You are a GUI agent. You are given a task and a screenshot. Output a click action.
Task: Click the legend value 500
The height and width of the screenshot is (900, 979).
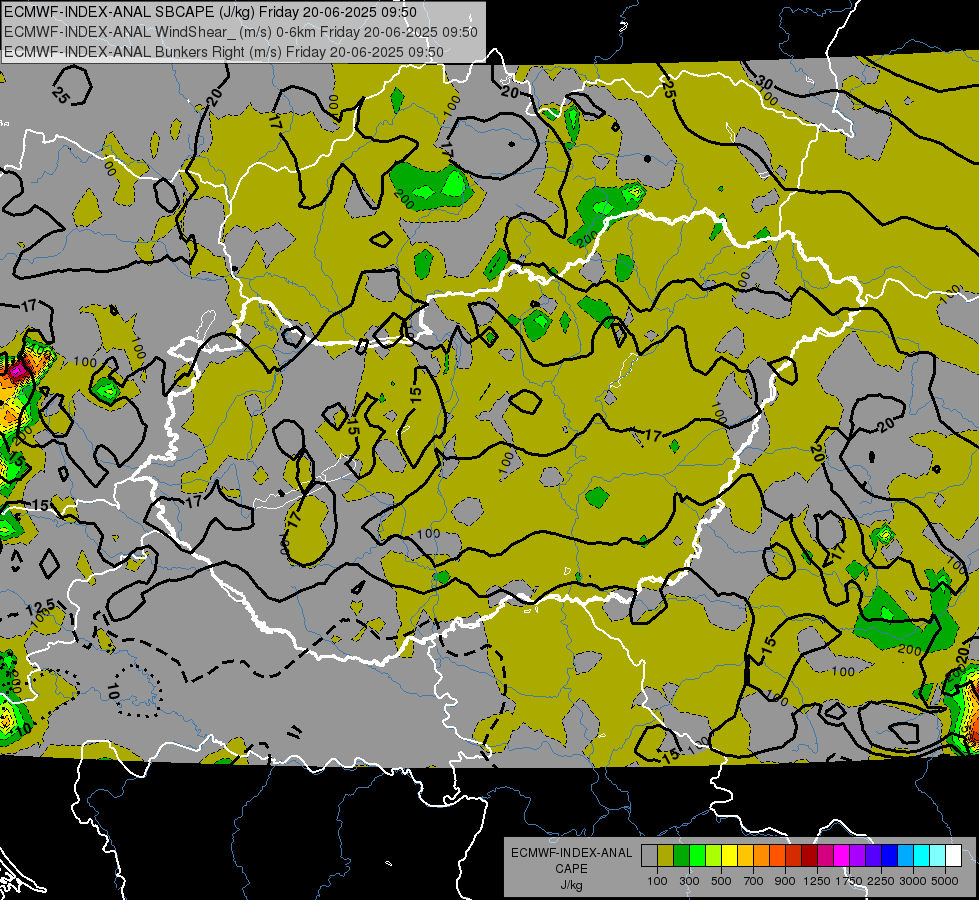[x=721, y=881]
